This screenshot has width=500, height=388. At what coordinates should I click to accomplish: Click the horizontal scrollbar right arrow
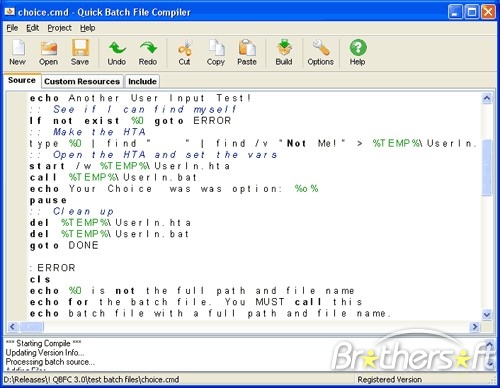pyautogui.click(x=475, y=327)
